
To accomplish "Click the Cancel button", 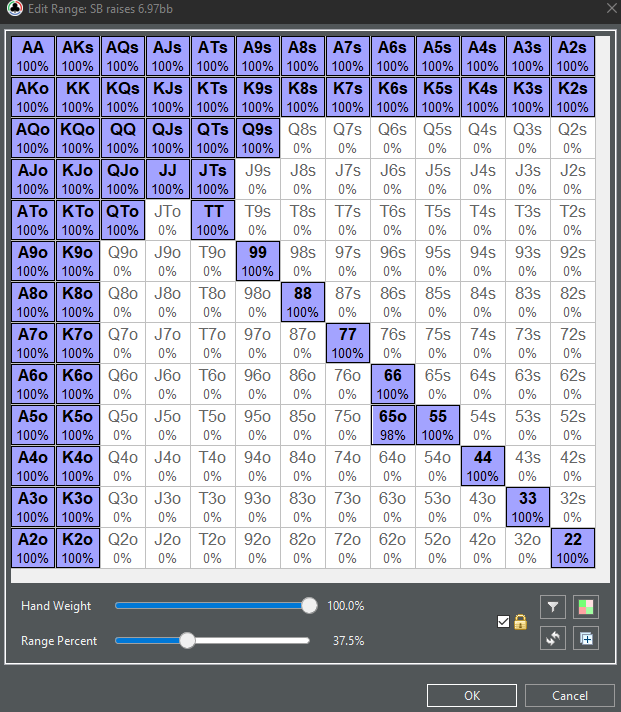I will click(570, 696).
